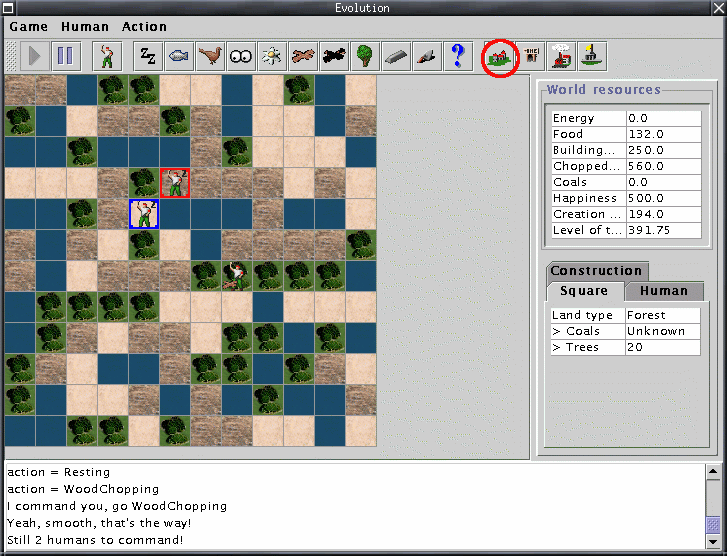Open the Human menu
This screenshot has height=556, width=727.
click(85, 27)
